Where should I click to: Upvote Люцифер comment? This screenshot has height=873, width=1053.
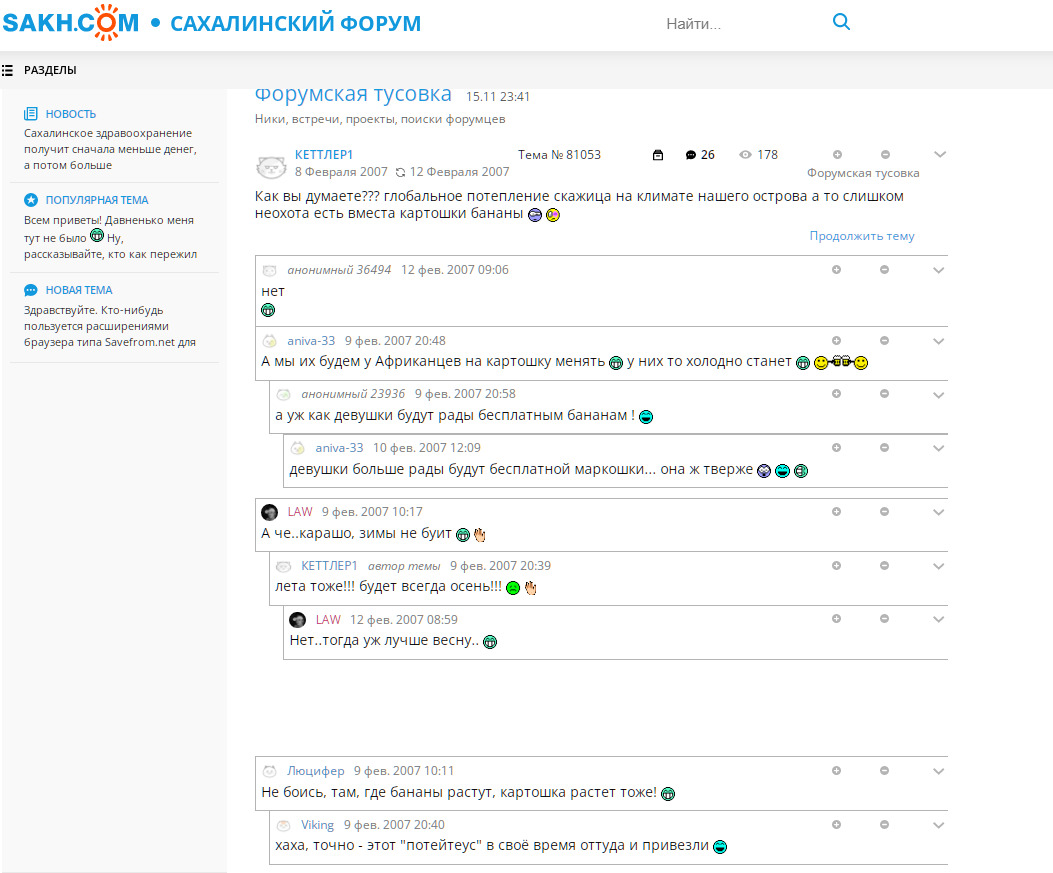pyautogui.click(x=836, y=770)
